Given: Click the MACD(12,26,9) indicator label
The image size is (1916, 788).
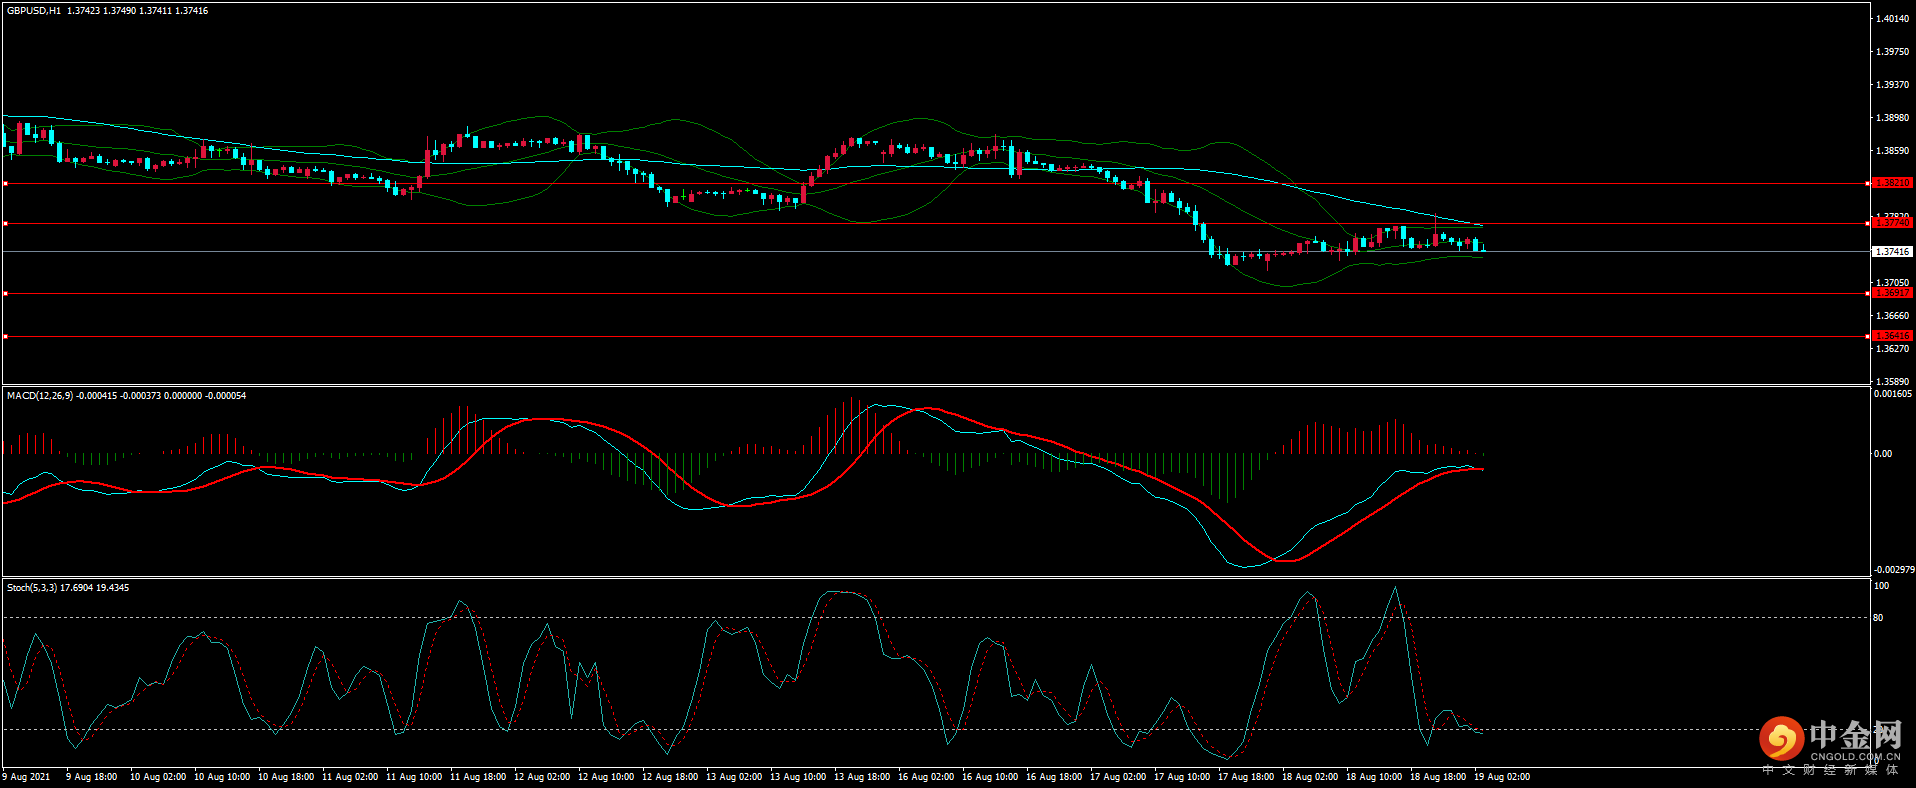Looking at the screenshot, I should 40,396.
